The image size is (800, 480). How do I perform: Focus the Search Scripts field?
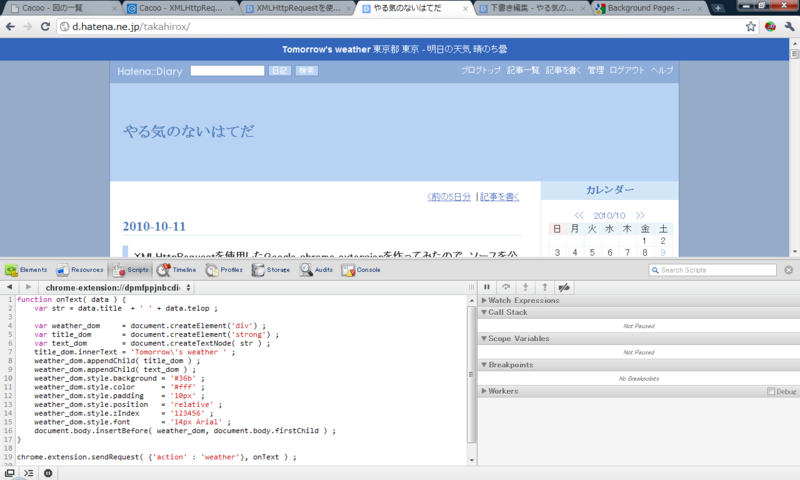point(713,270)
